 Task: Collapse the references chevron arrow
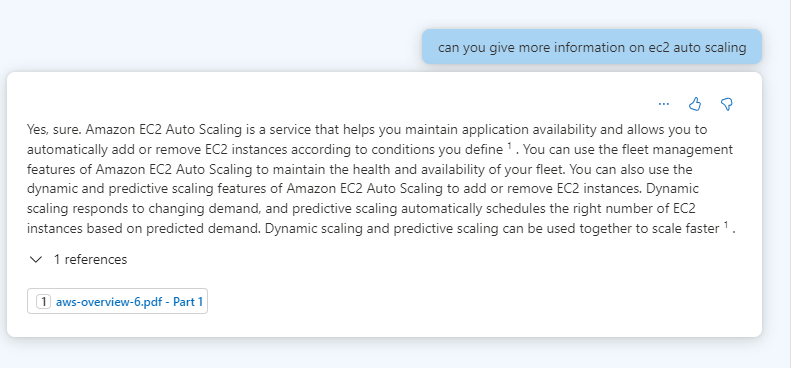[36, 259]
